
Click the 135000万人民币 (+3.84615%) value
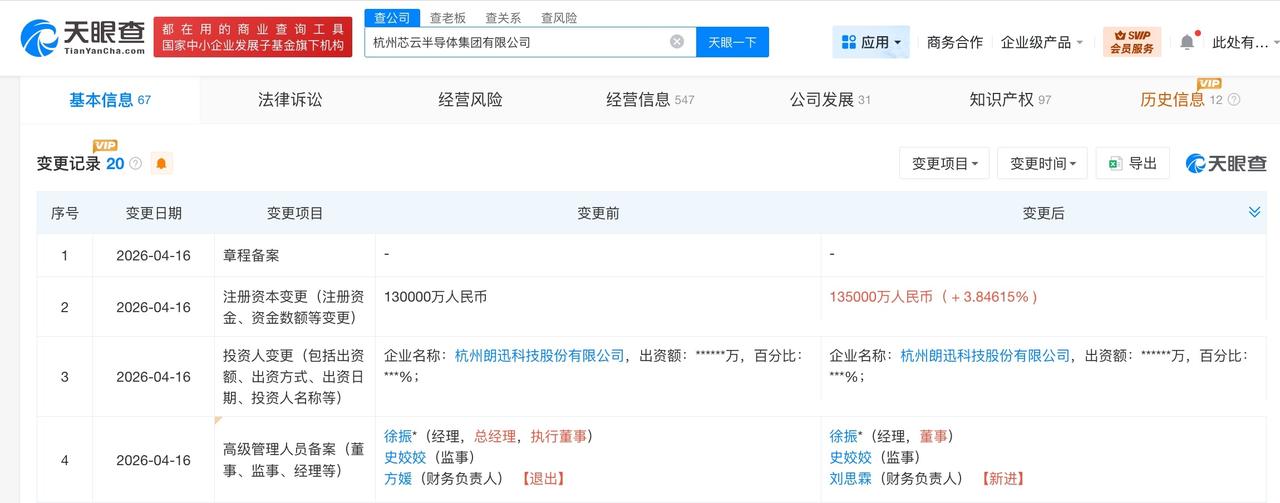934,297
